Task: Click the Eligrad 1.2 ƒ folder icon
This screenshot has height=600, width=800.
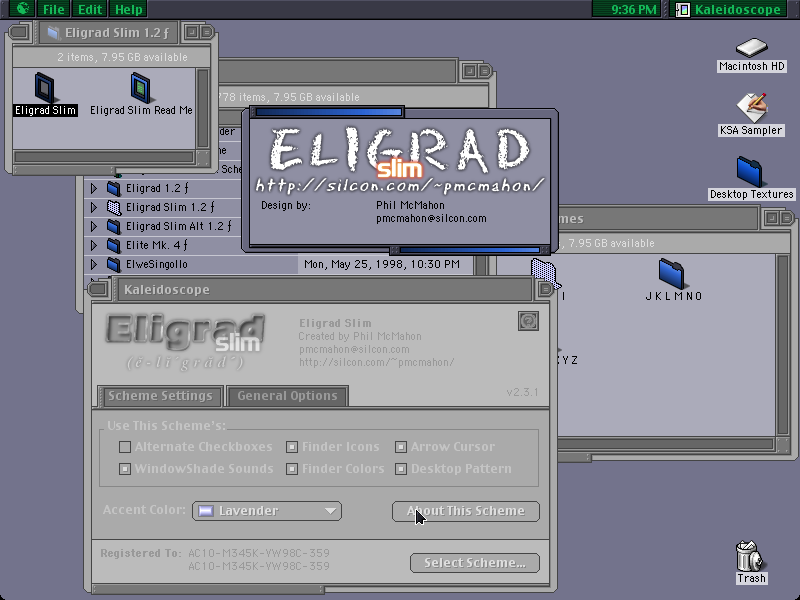Action: pyautogui.click(x=113, y=188)
